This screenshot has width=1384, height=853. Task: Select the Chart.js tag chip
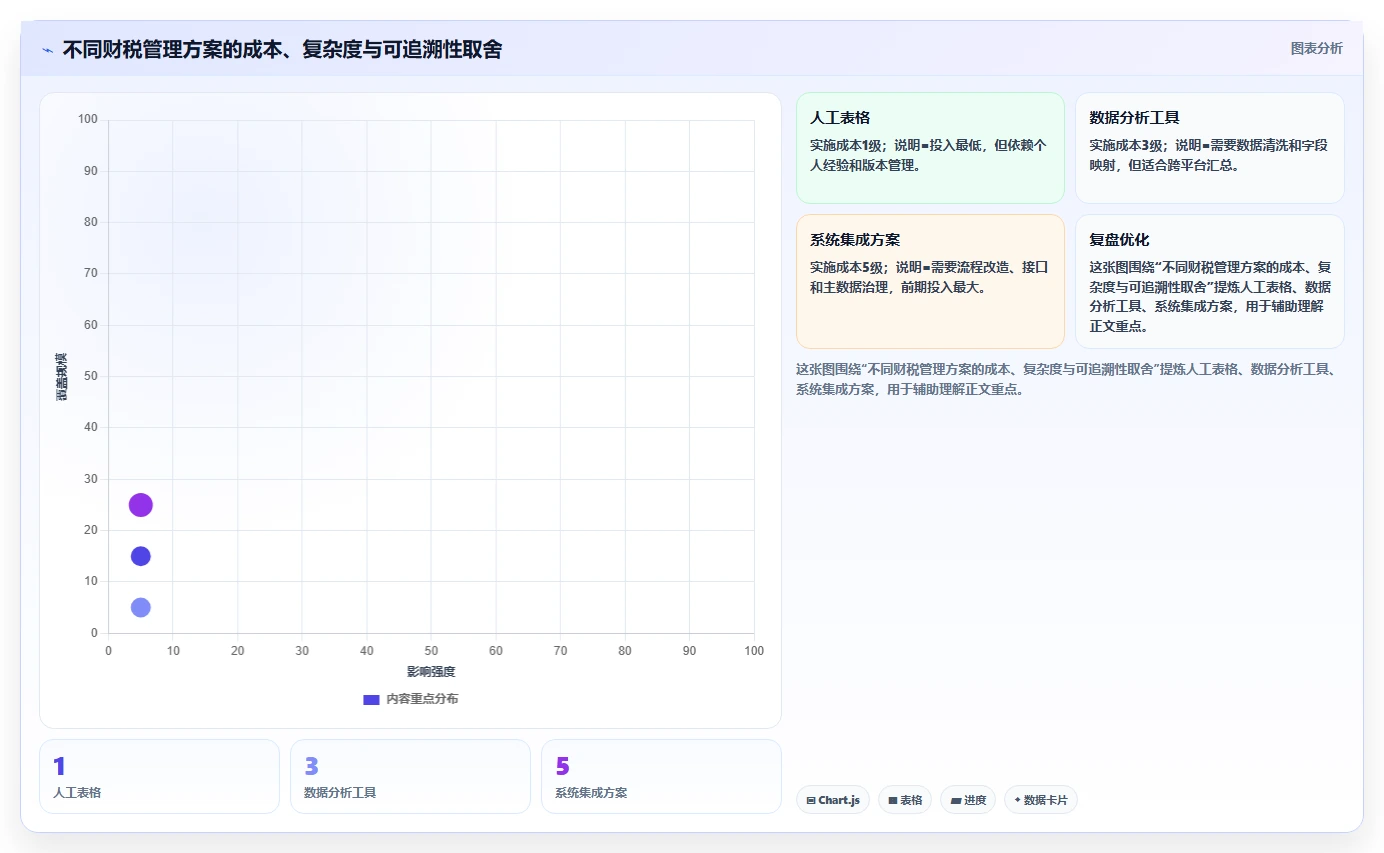(833, 800)
